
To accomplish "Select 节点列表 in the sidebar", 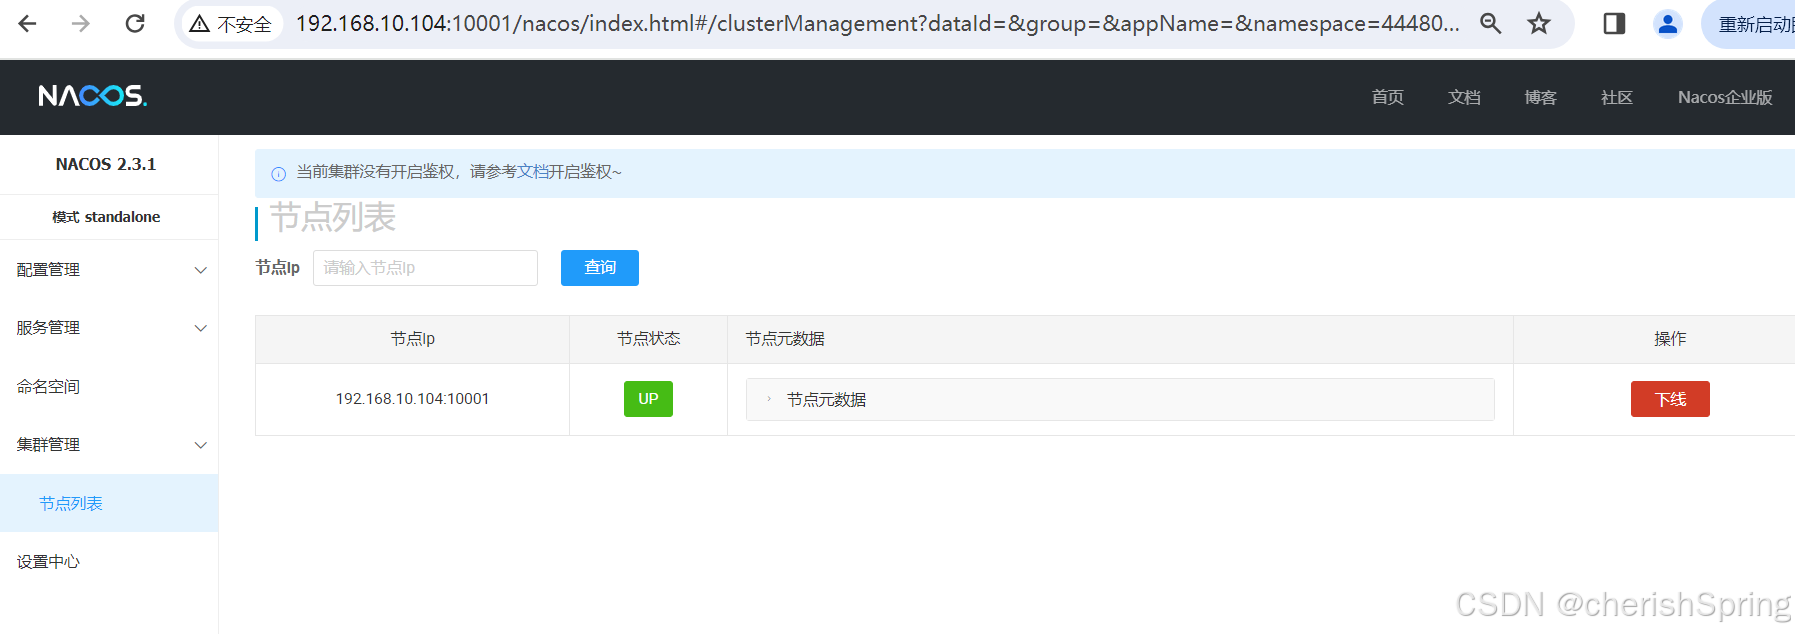I will click(x=109, y=503).
